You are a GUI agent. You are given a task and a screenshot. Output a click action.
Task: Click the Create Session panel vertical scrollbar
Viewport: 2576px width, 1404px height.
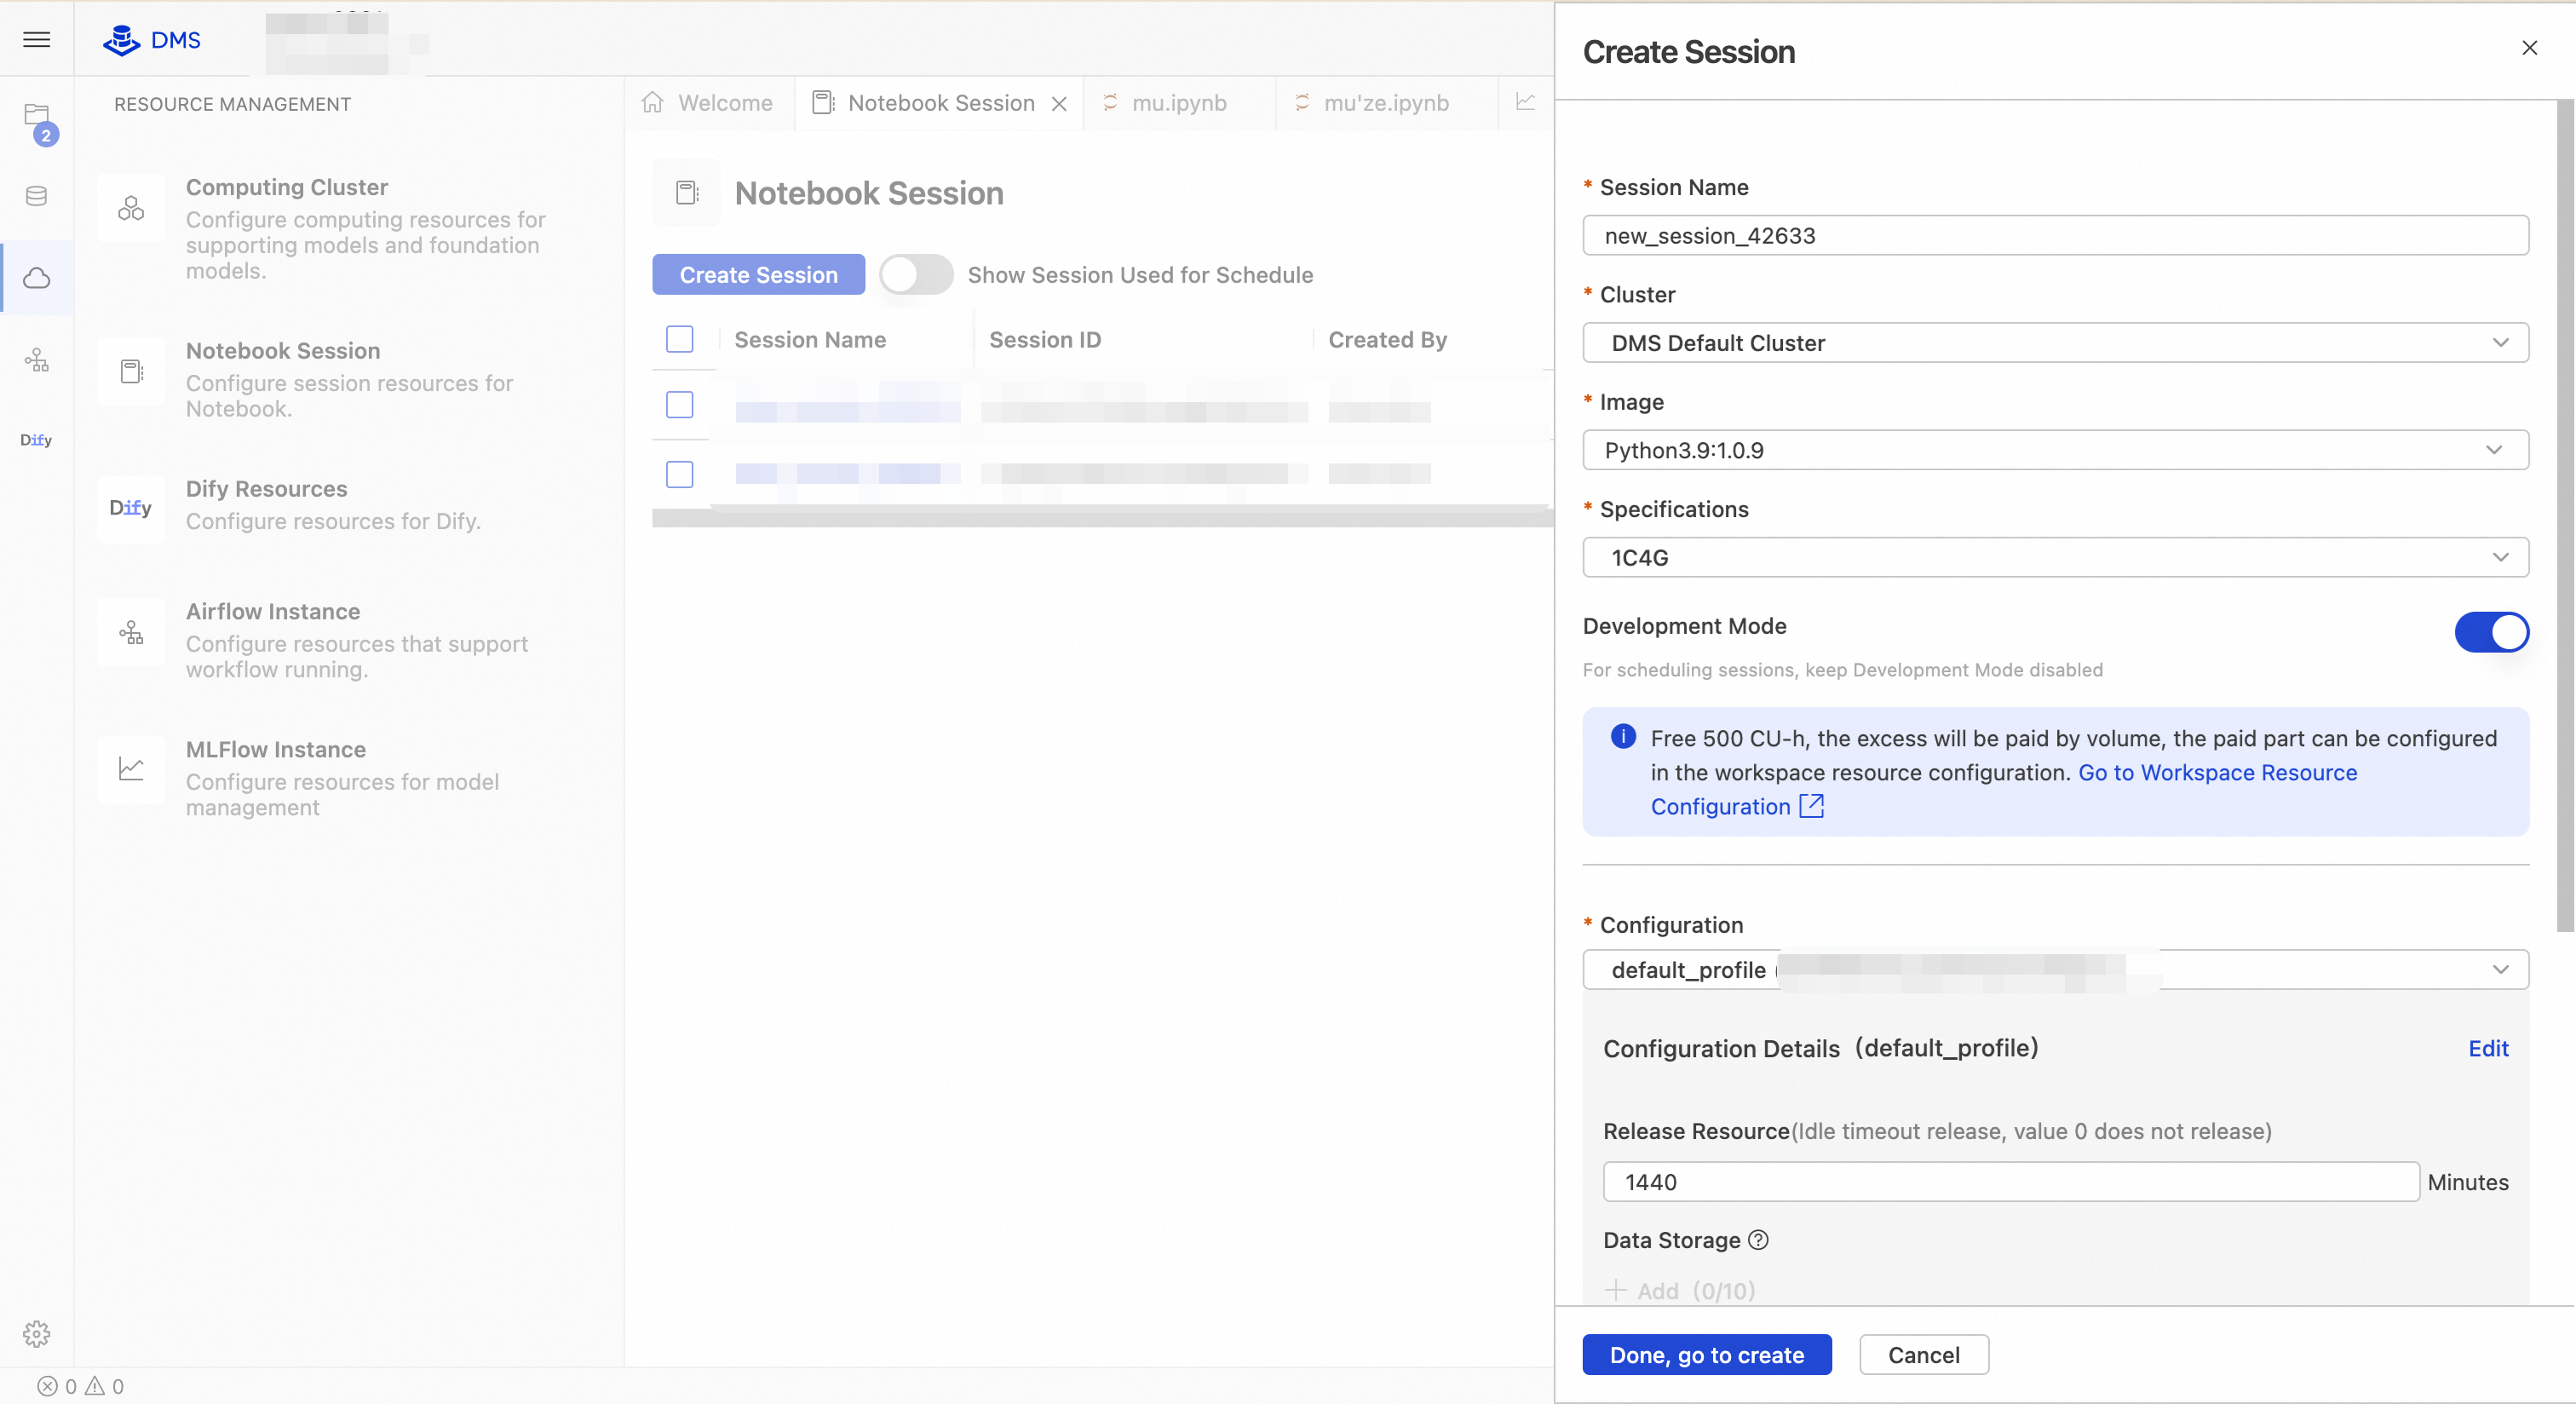coord(2565,515)
